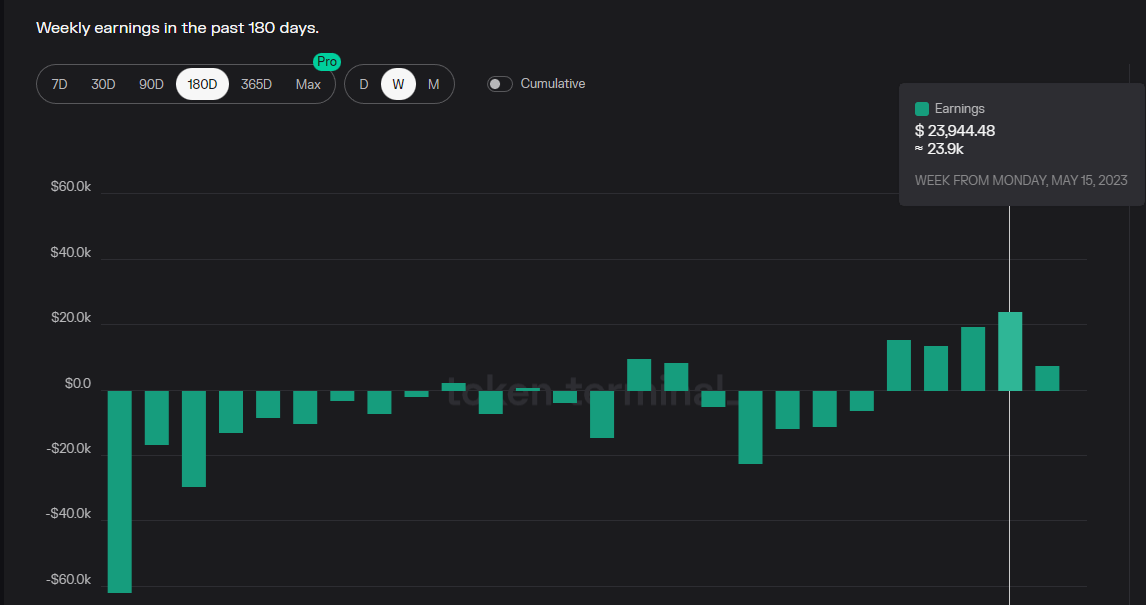Click the WEEK FROM MONDAY MAY 15 text

click(x=1021, y=180)
